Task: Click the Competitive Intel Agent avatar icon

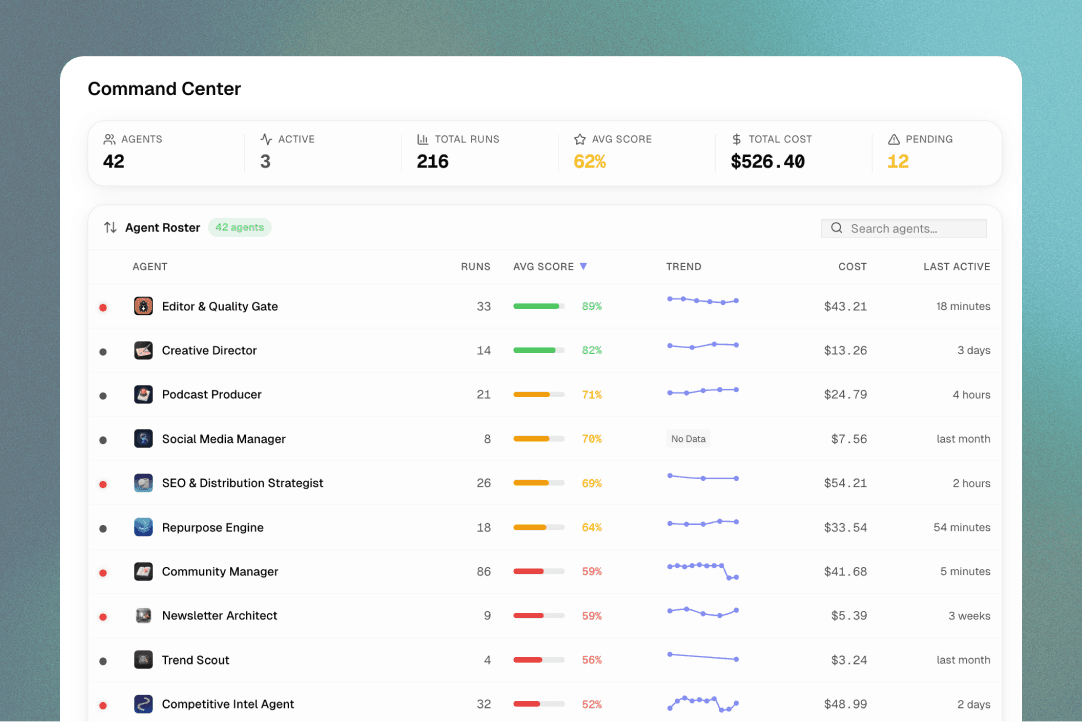Action: [x=143, y=704]
